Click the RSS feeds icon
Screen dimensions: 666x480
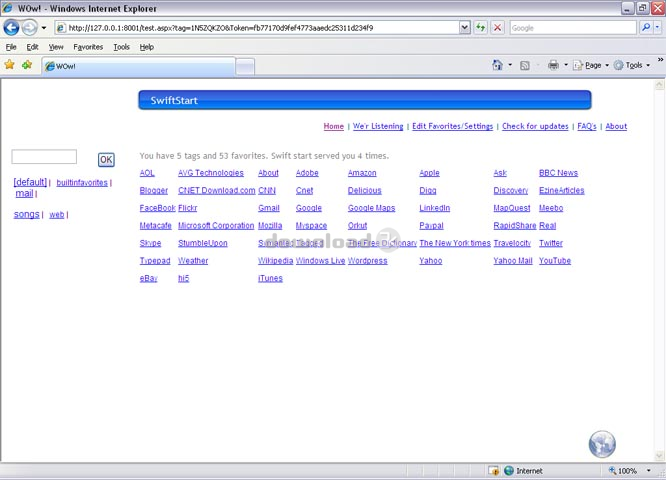pos(525,65)
